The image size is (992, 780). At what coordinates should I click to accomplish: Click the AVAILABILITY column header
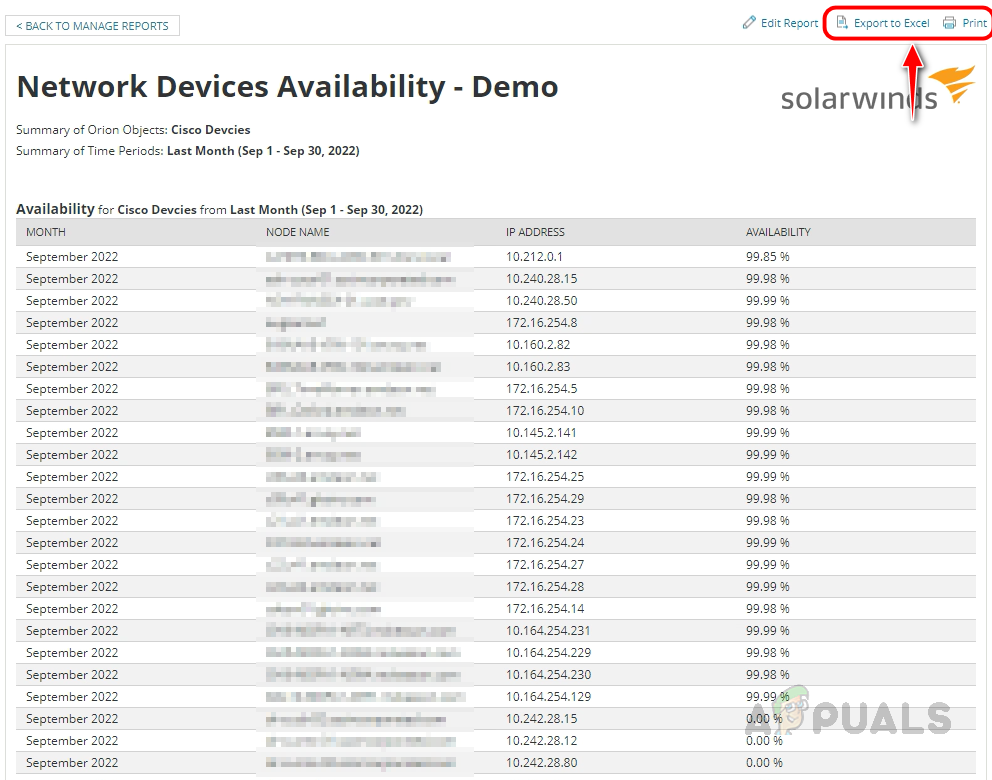(x=778, y=232)
